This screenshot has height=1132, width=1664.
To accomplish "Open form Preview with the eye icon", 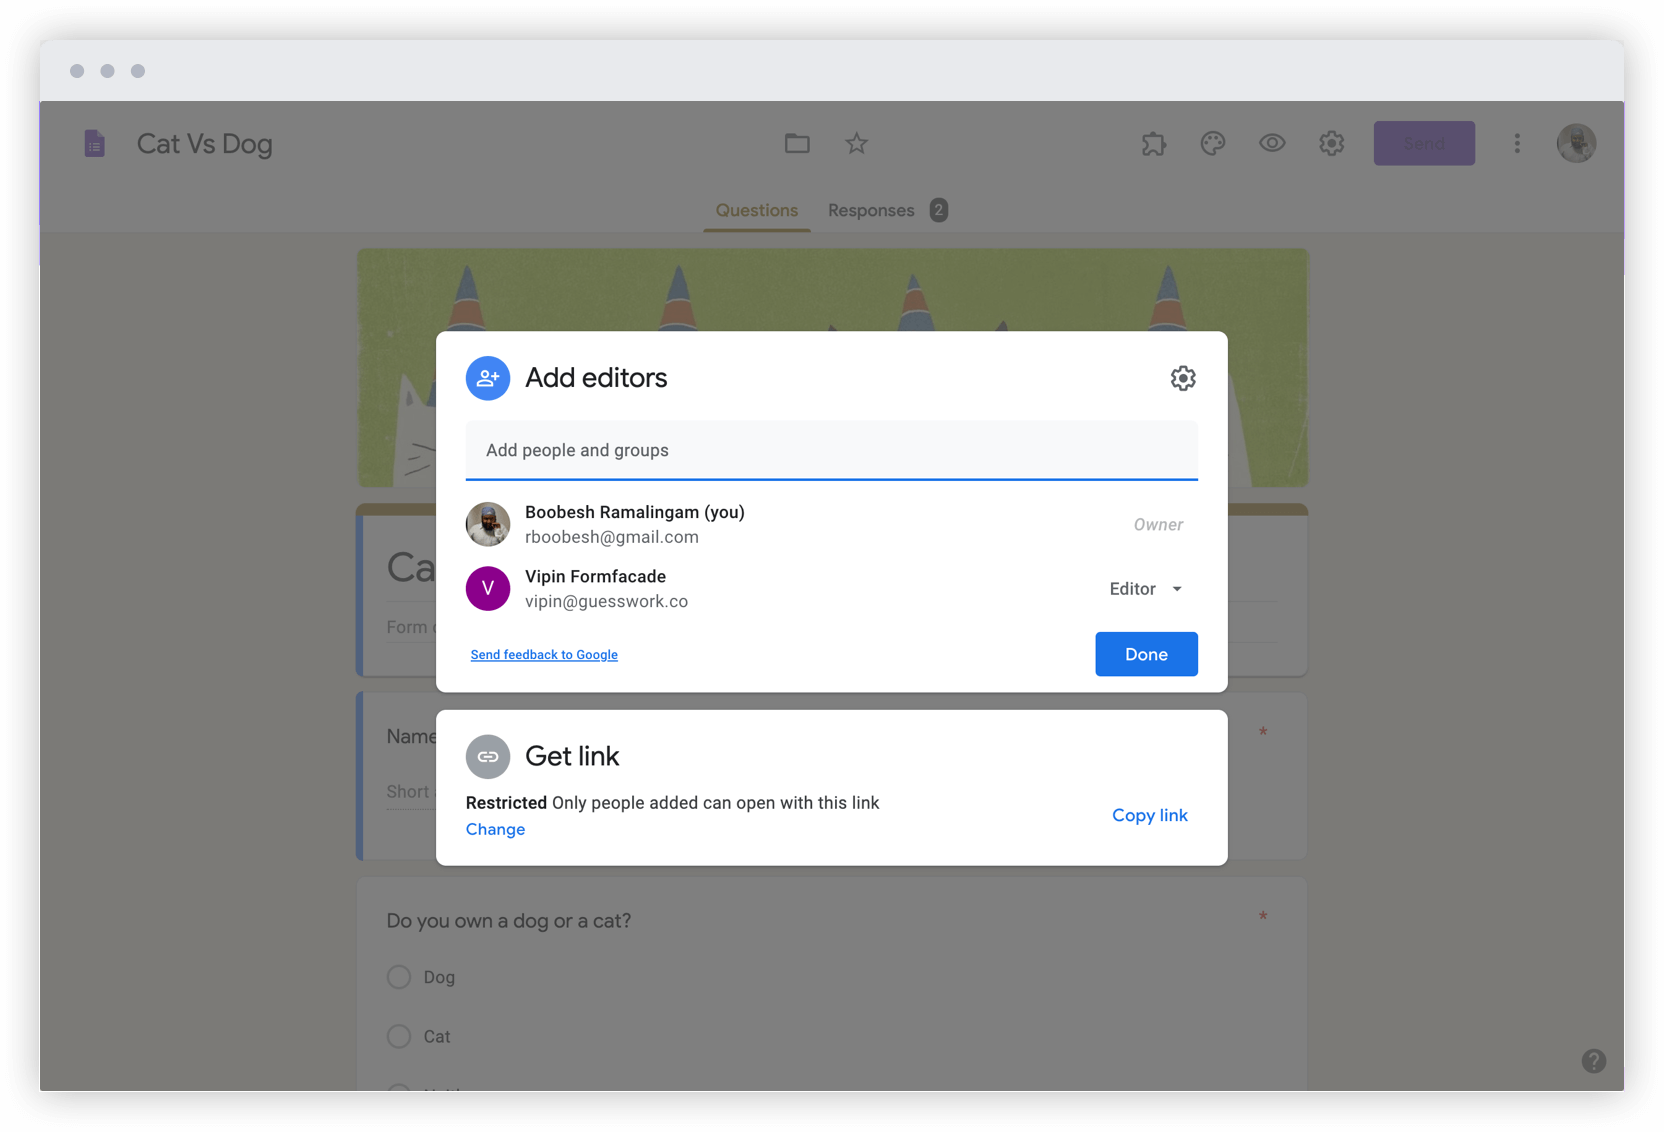I will [1271, 143].
